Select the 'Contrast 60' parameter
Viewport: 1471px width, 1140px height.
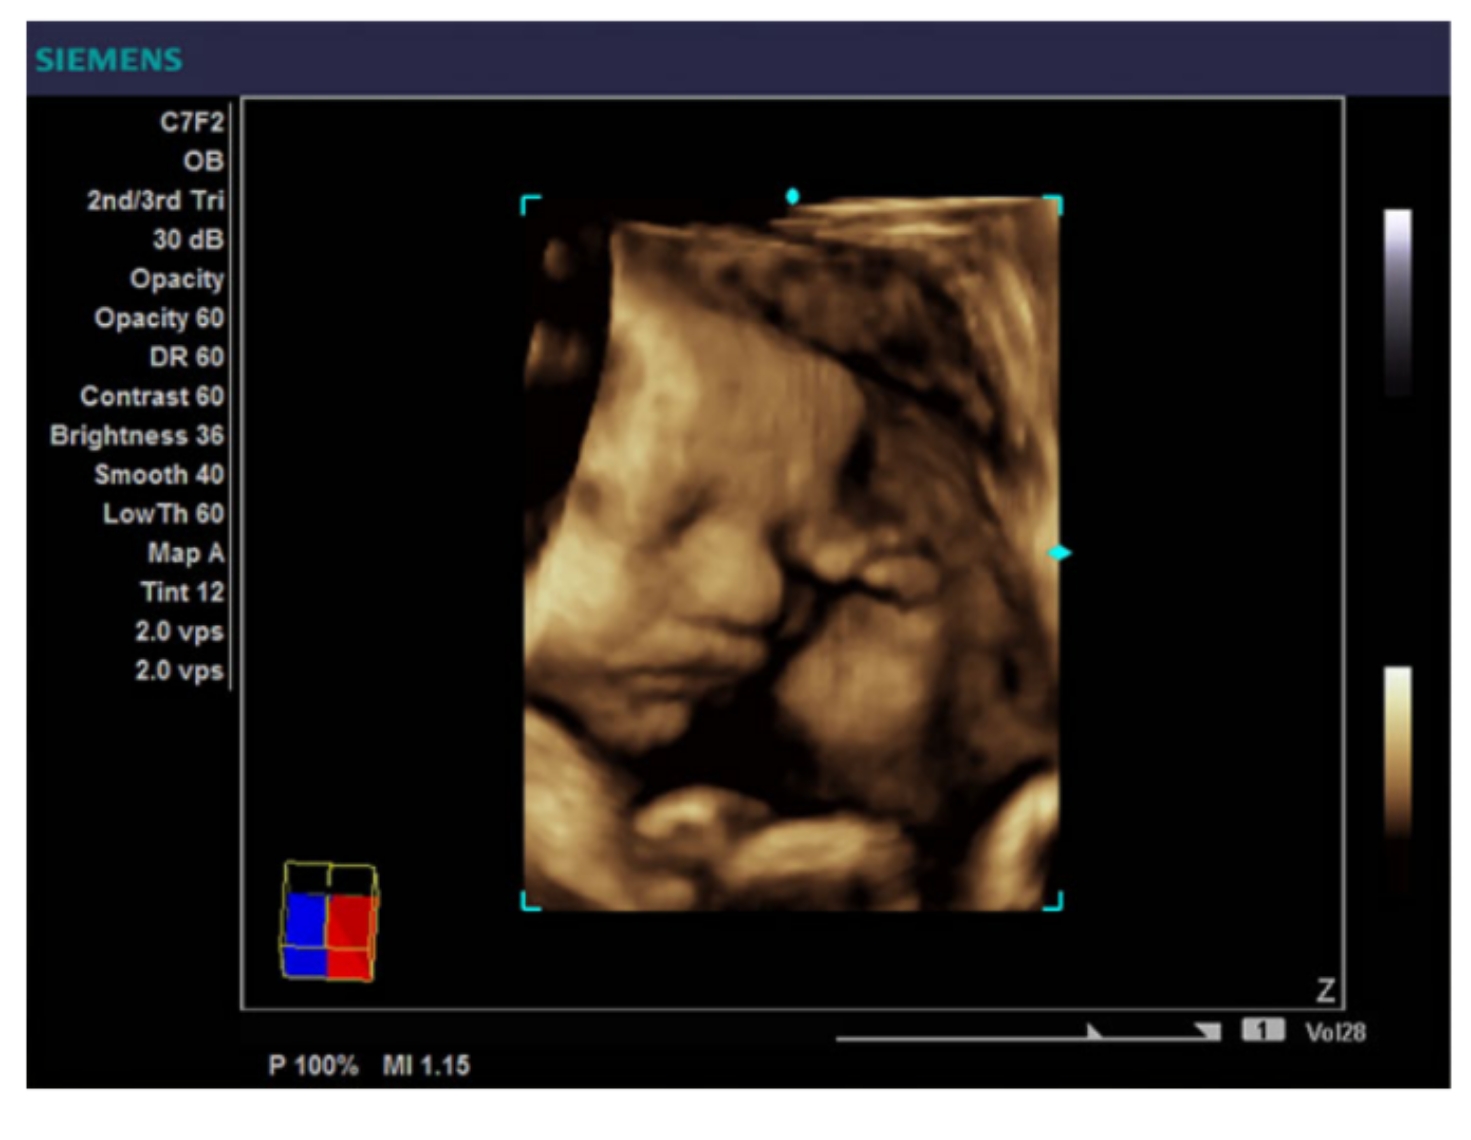coord(152,396)
